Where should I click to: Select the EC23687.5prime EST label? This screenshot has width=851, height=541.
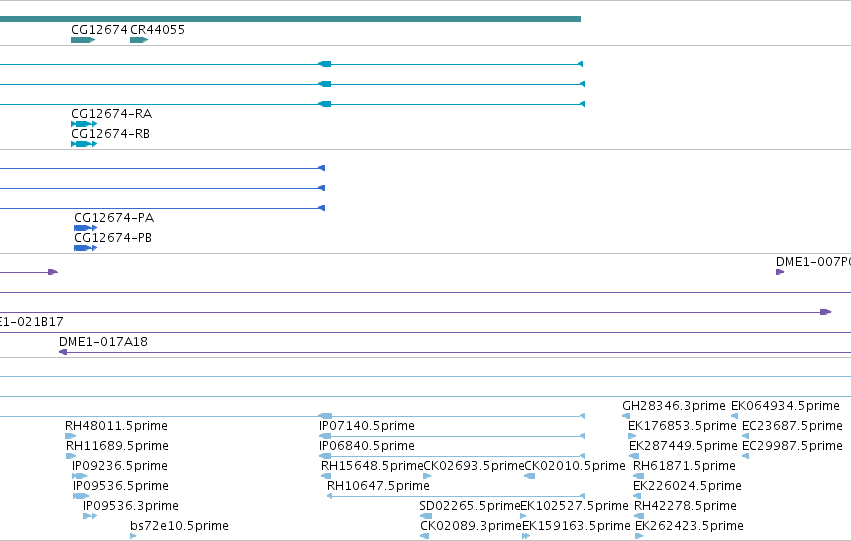tap(792, 425)
